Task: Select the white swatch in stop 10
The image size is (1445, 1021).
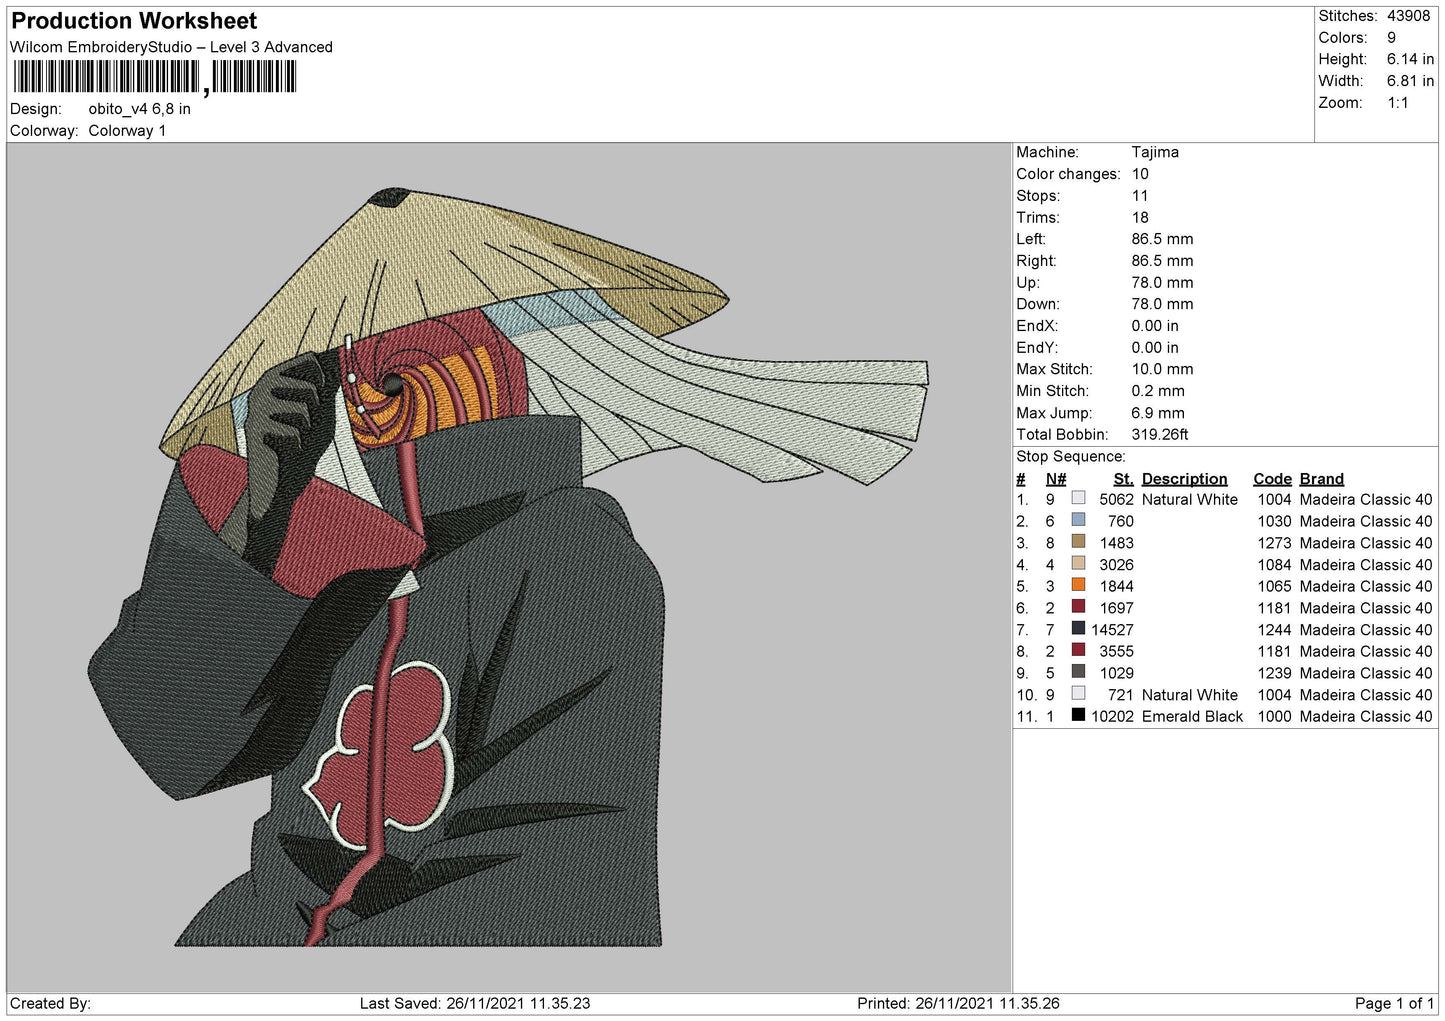Action: click(1078, 694)
